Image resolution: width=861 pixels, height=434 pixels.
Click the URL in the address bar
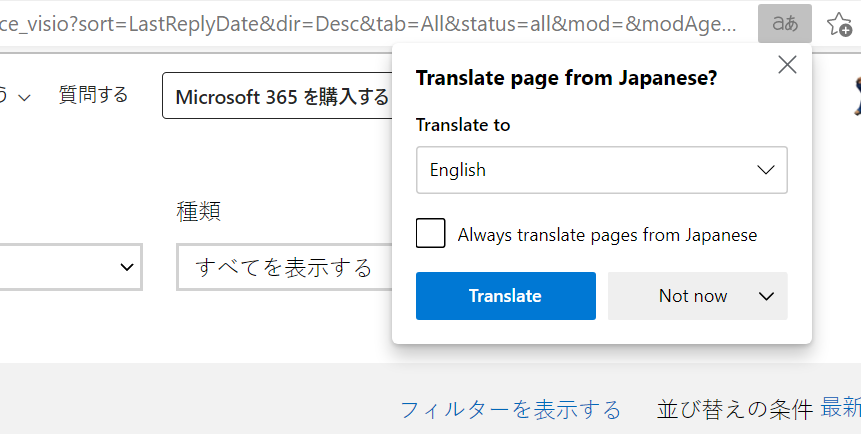(370, 24)
